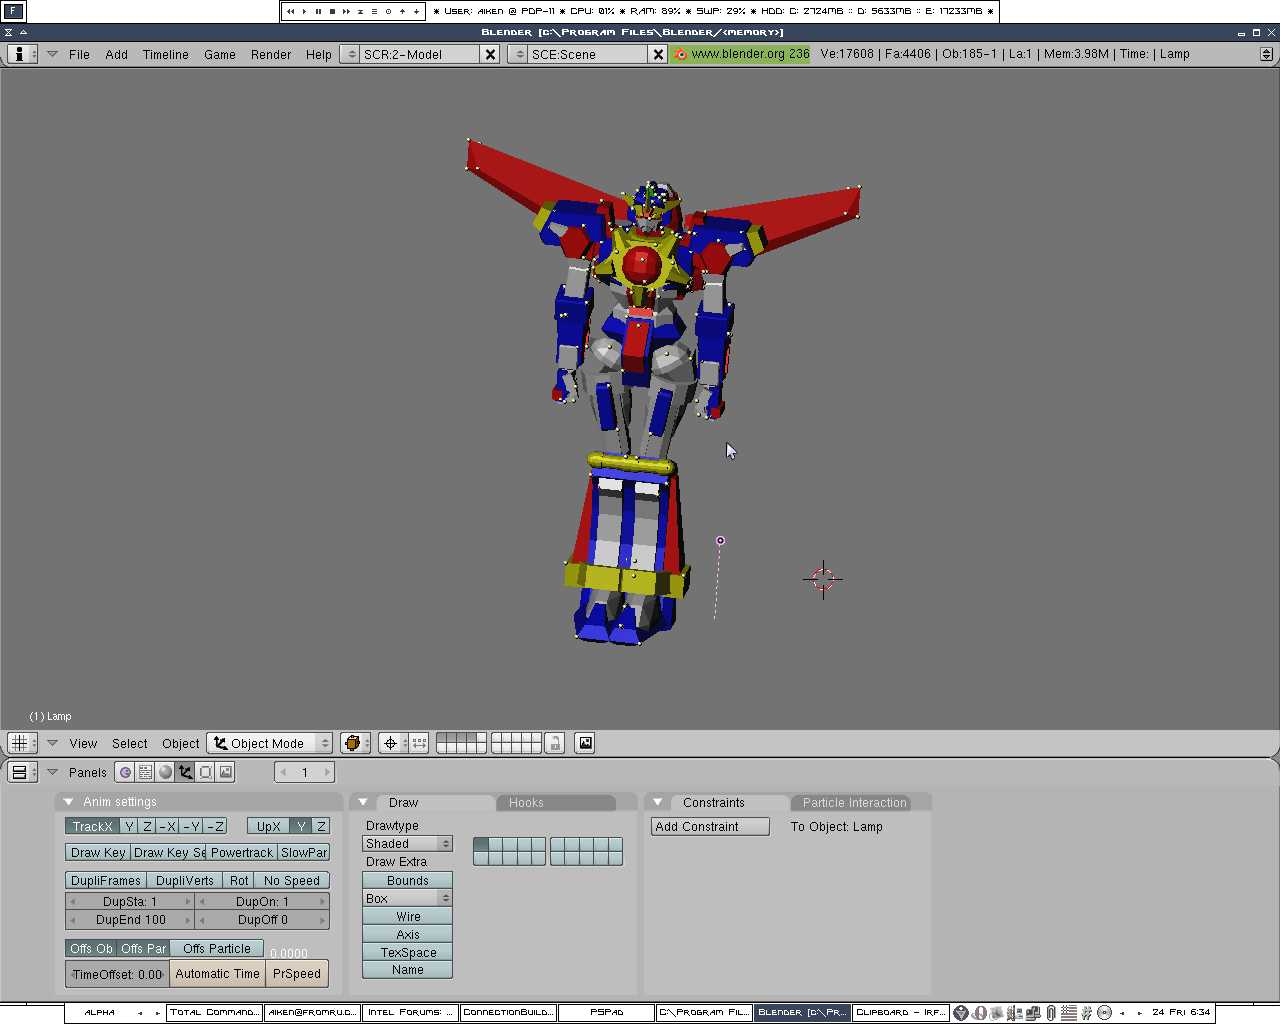Image resolution: width=1280 pixels, height=1024 pixels.
Task: Switch to the Hooks tab
Action: (x=526, y=803)
